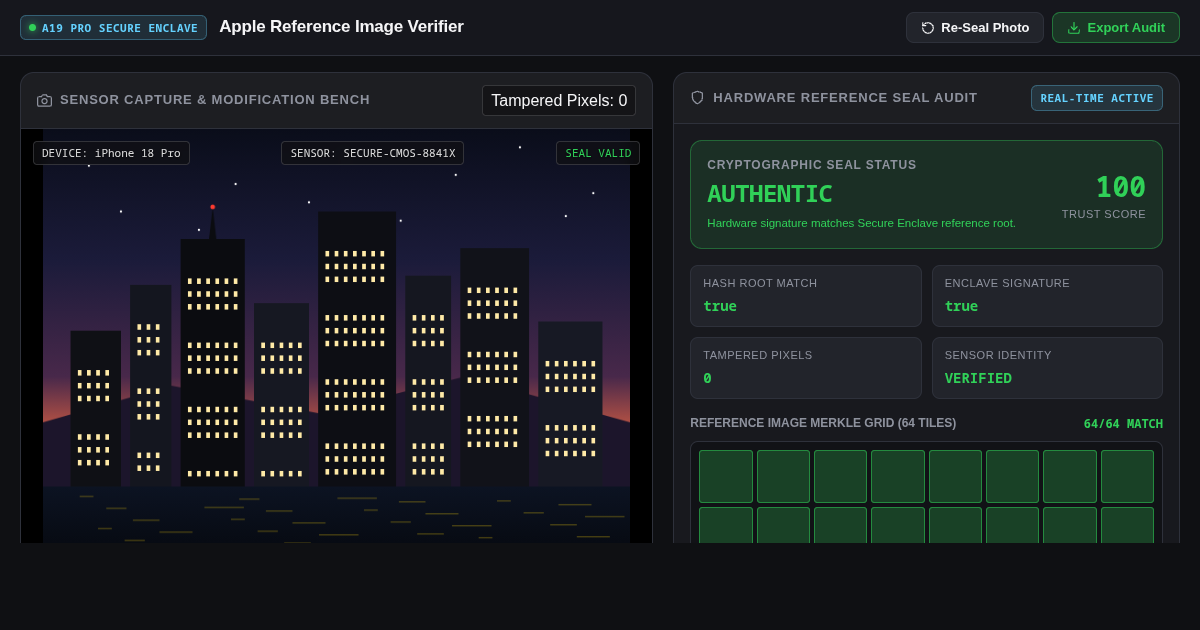Click the shield icon beside Hardware Reference Seal Audit
1200x630 pixels.
(x=697, y=98)
